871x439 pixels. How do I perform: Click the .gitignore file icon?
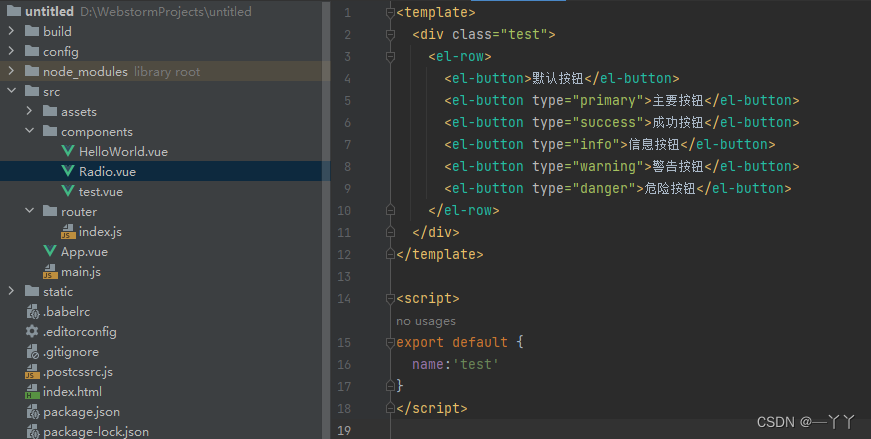coord(32,352)
